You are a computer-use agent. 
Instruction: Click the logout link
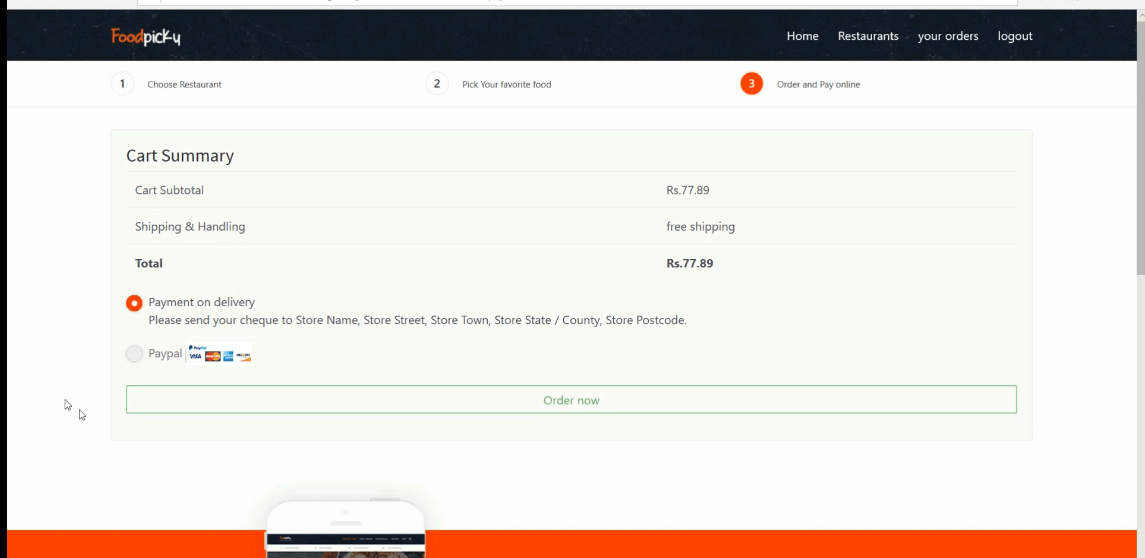point(1015,36)
